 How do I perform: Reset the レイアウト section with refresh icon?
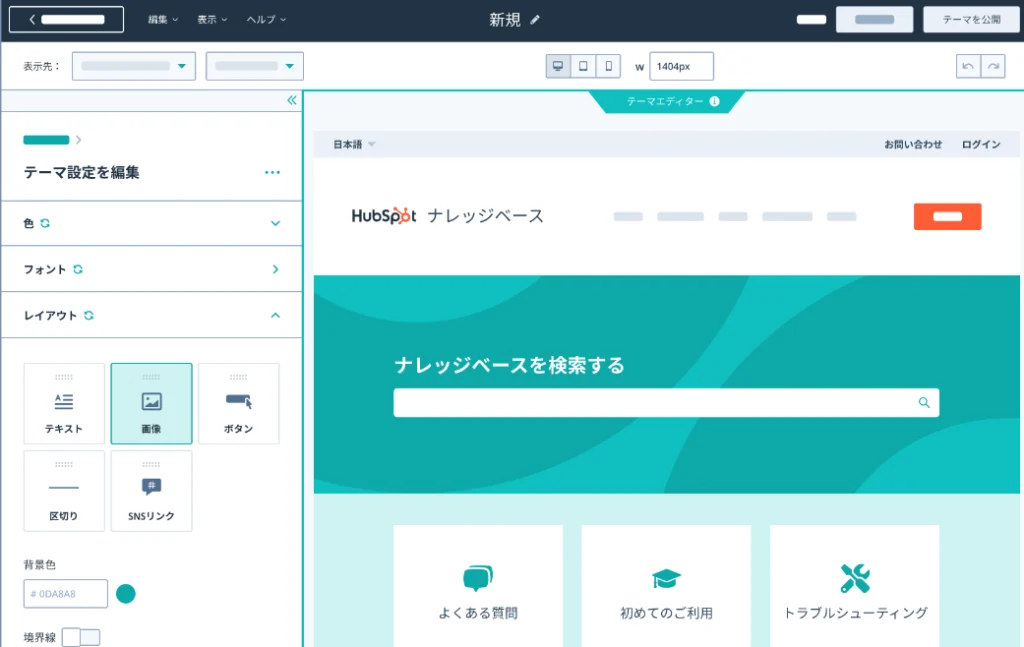pyautogui.click(x=89, y=315)
